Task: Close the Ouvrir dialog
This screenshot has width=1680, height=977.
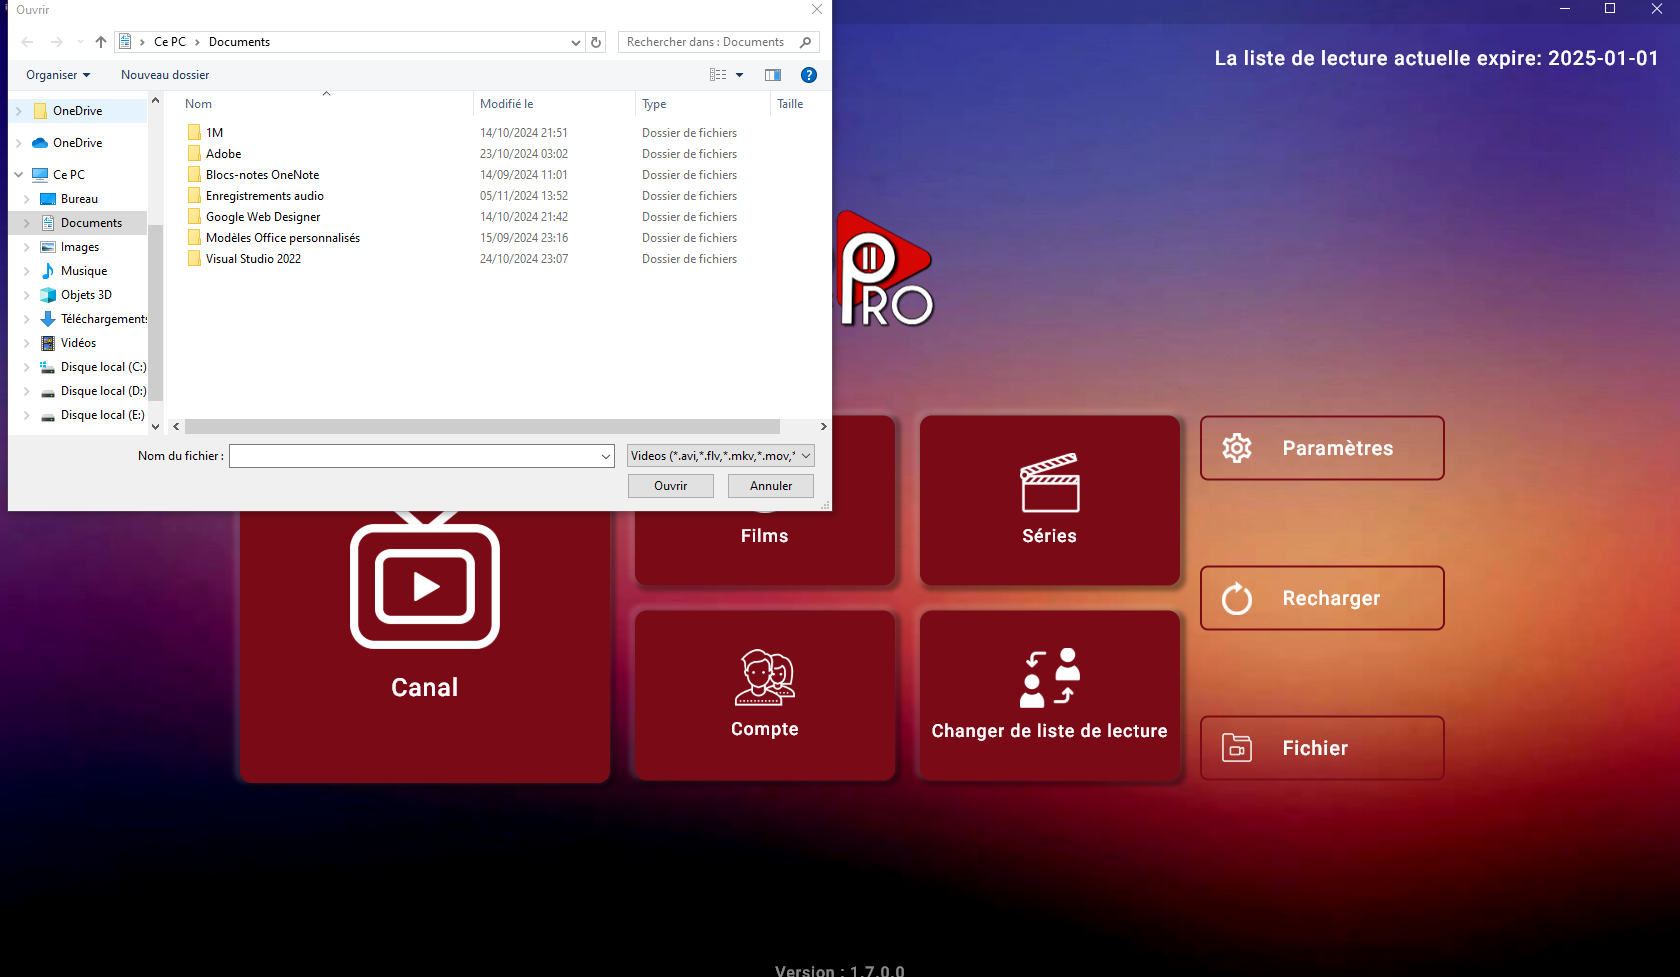Action: coord(817,9)
